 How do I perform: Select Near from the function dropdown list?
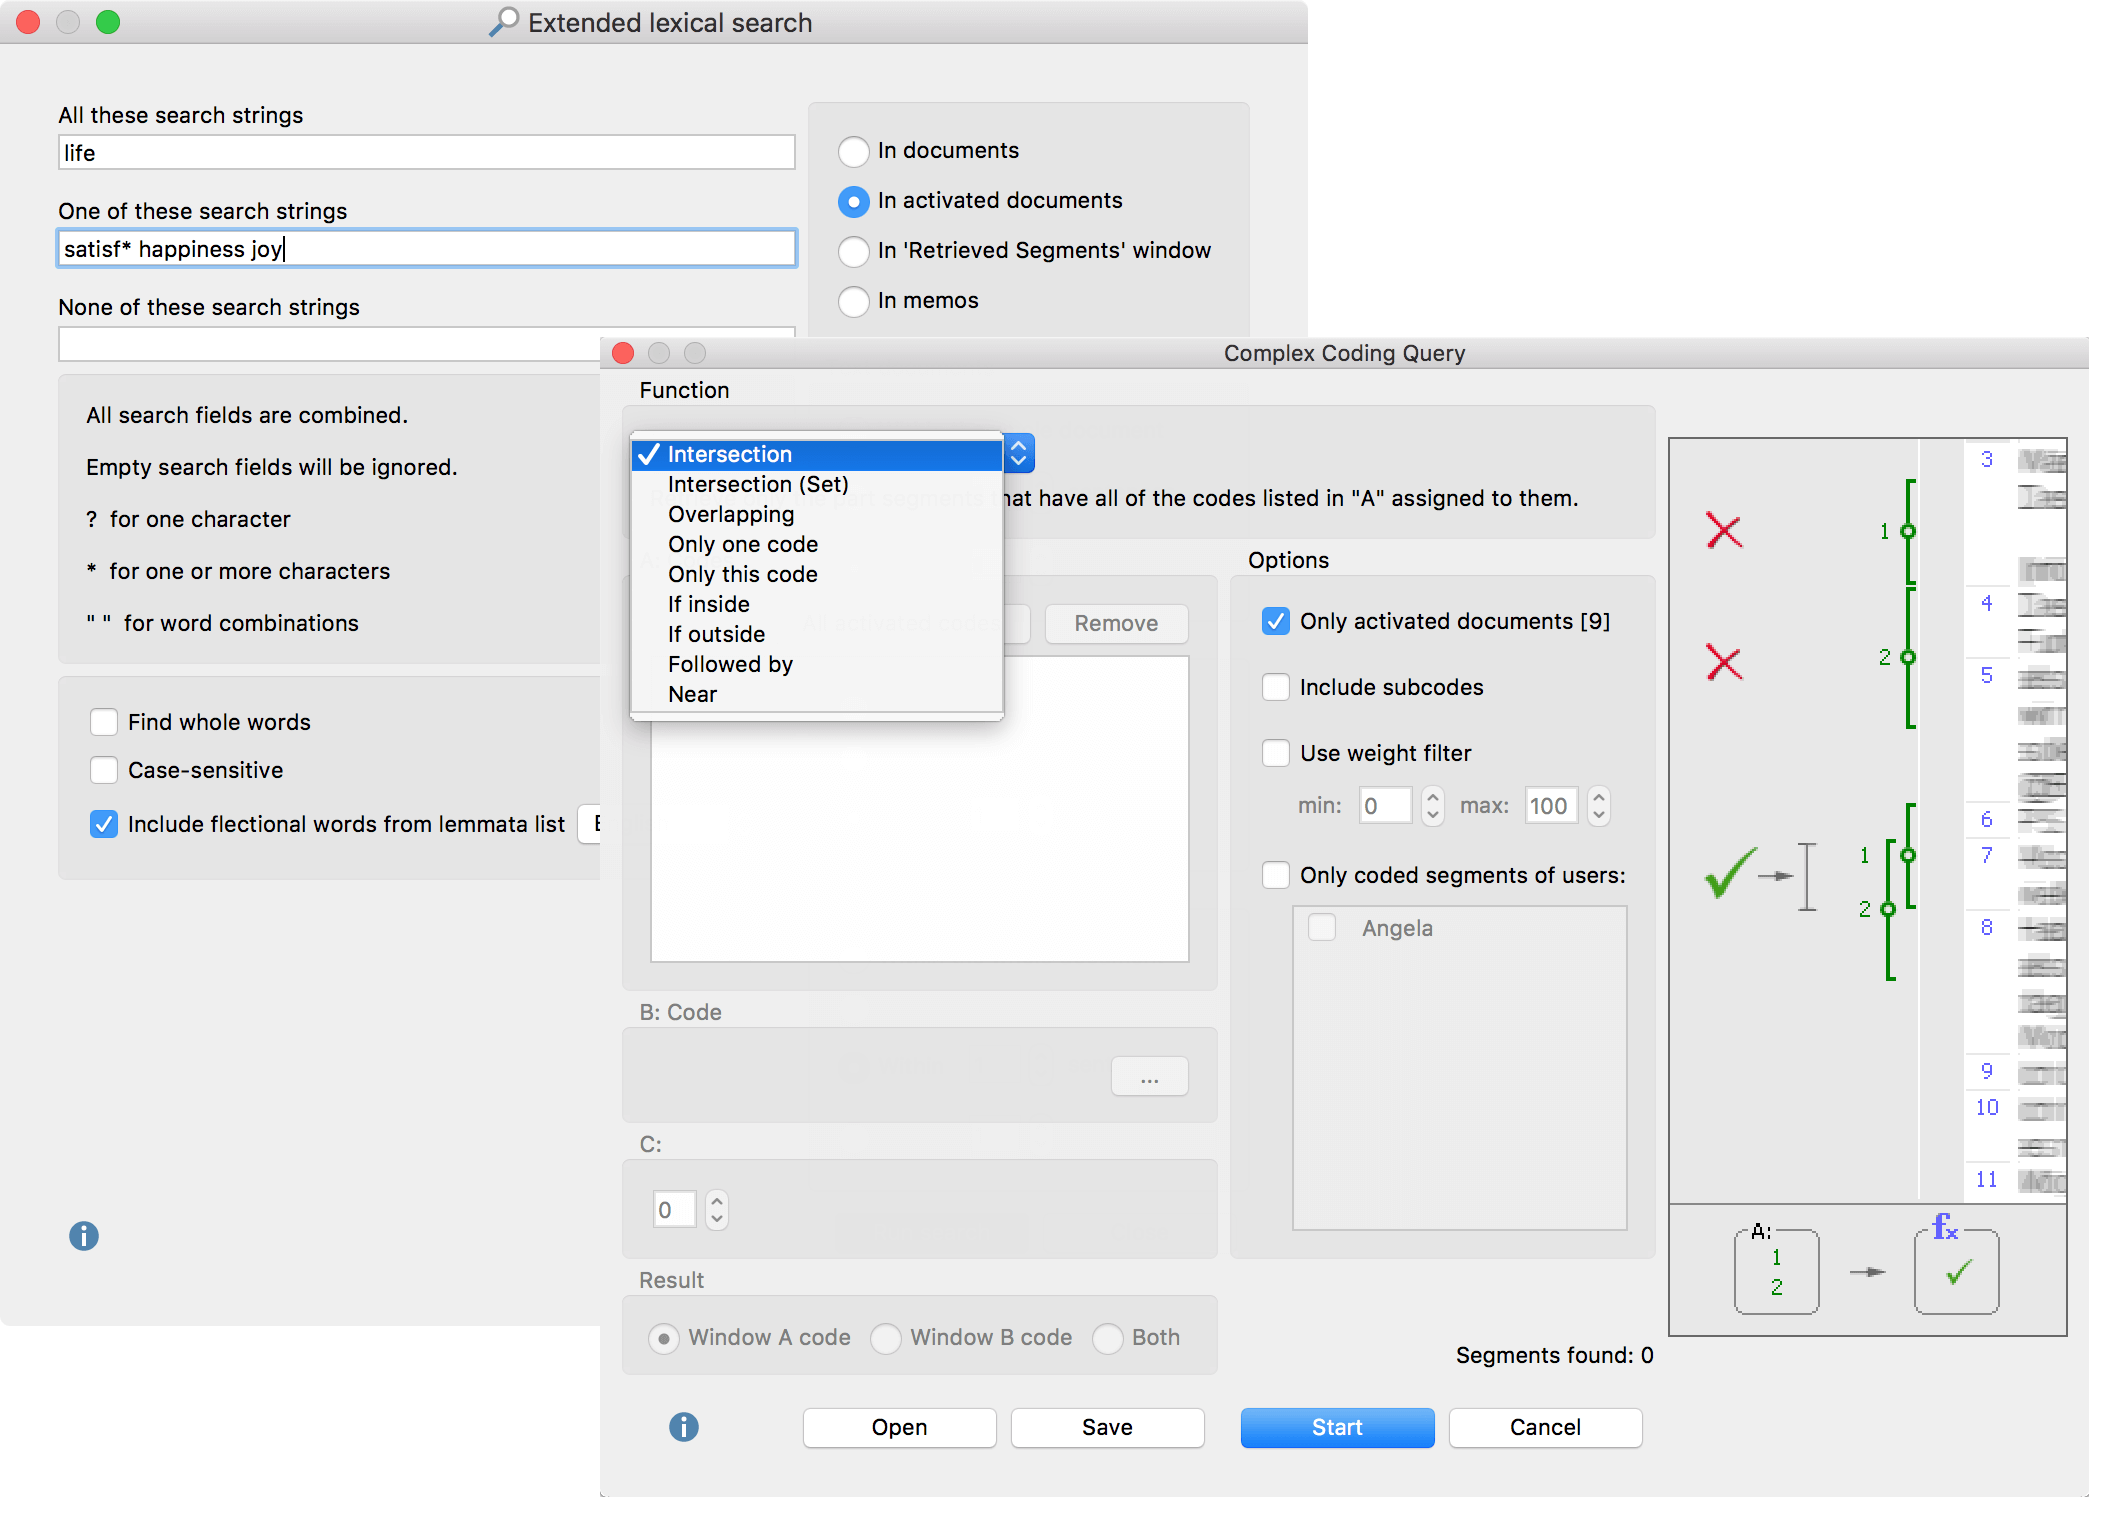coord(691,693)
